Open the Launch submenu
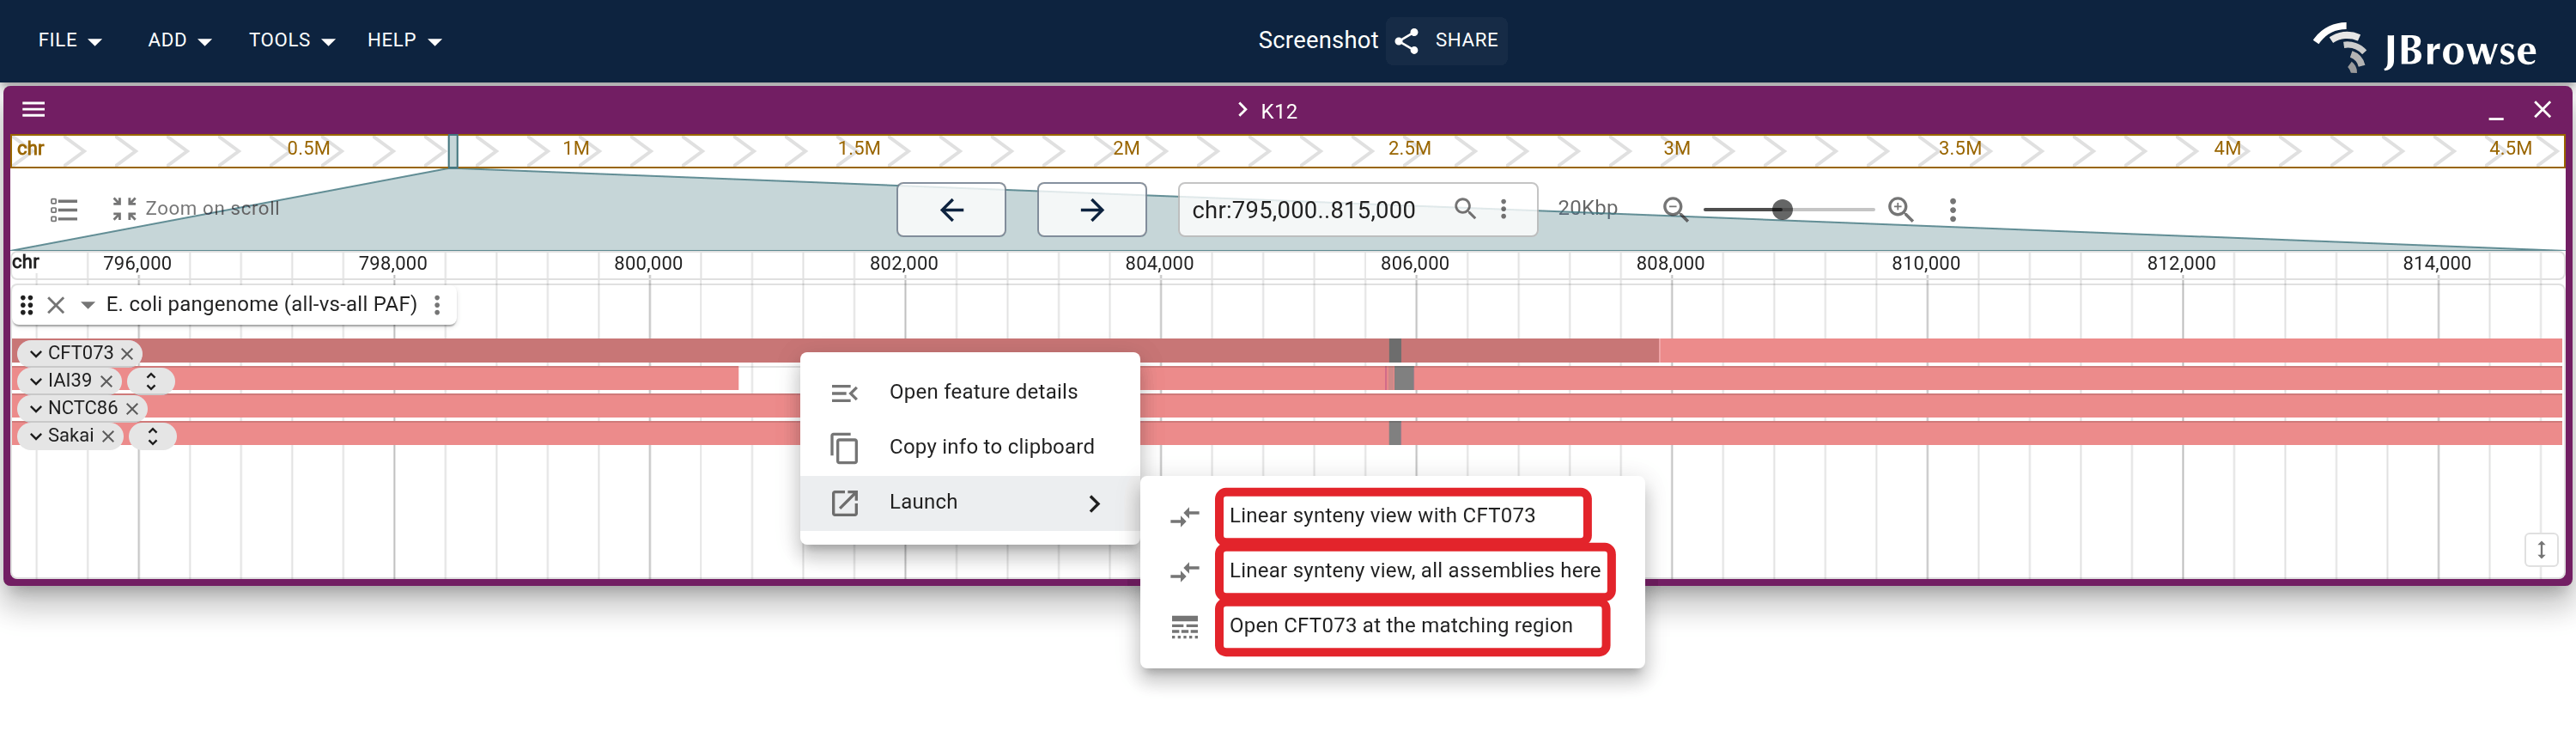Image resolution: width=2576 pixels, height=756 pixels. click(969, 502)
